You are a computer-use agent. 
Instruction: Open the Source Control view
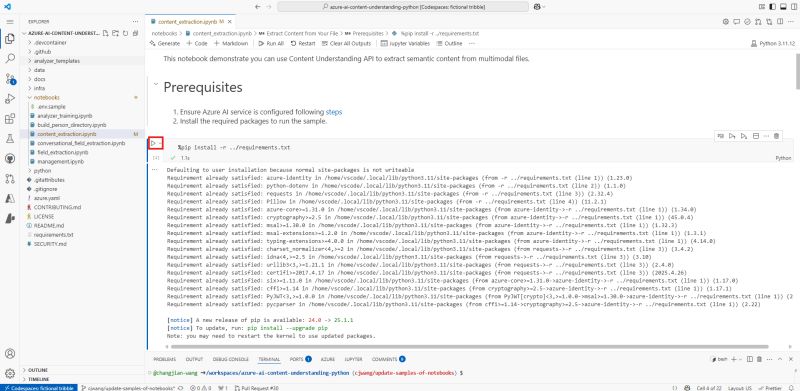tap(10, 79)
